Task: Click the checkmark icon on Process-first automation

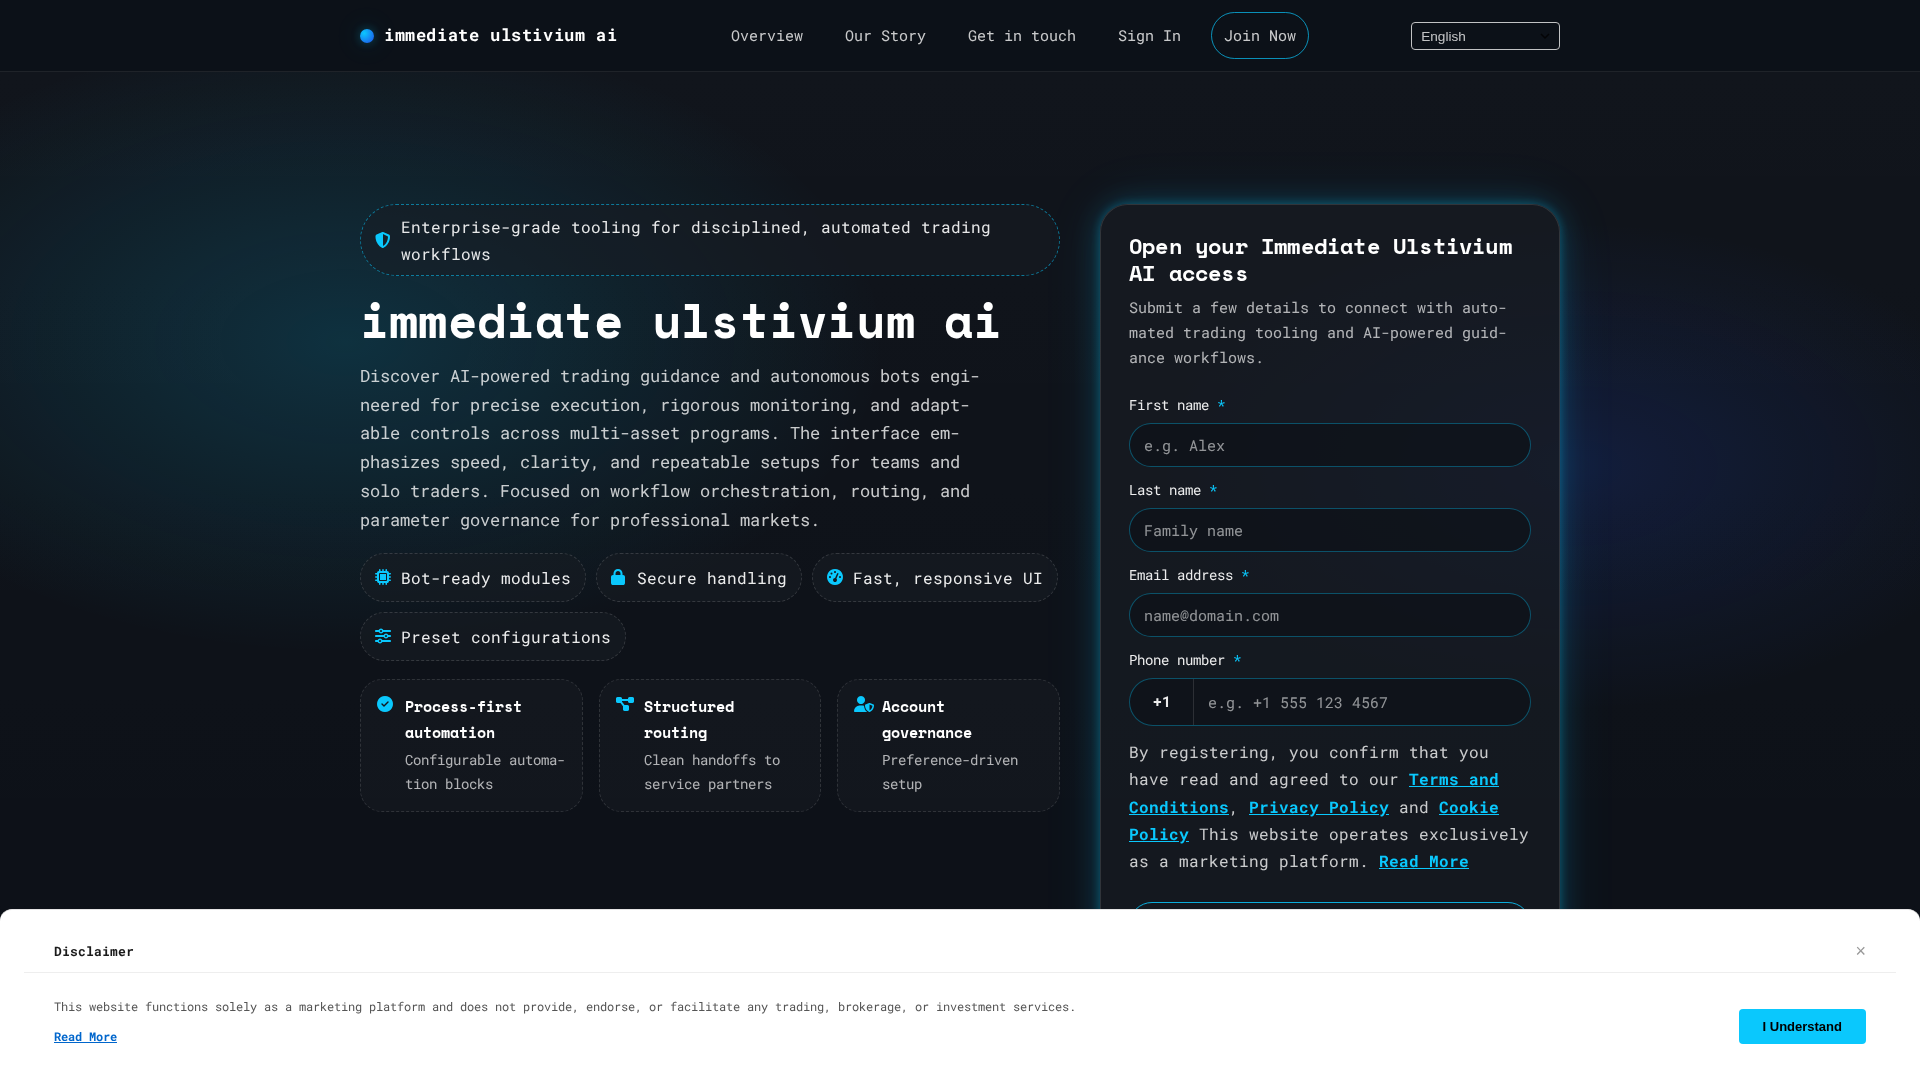Action: 385,704
